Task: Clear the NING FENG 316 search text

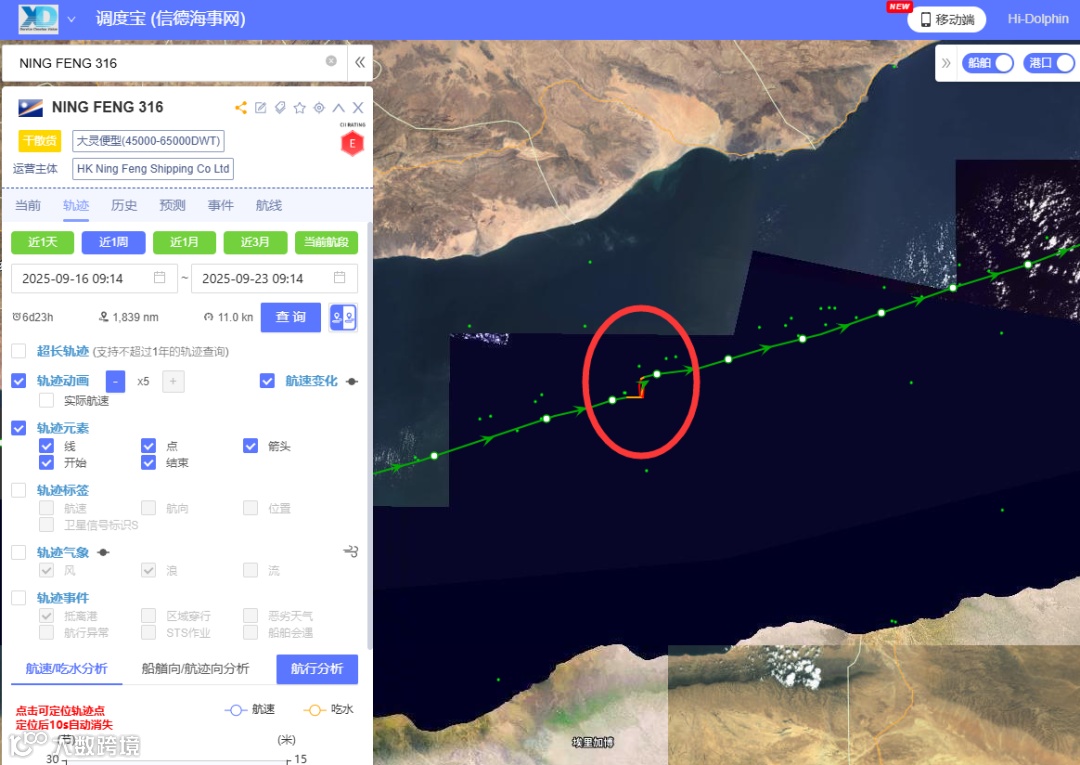Action: (x=331, y=61)
